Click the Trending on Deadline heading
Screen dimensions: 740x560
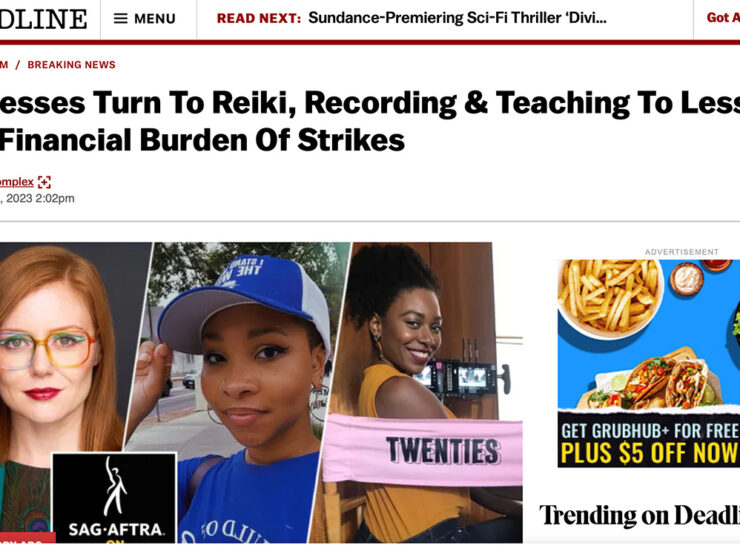pyautogui.click(x=639, y=515)
